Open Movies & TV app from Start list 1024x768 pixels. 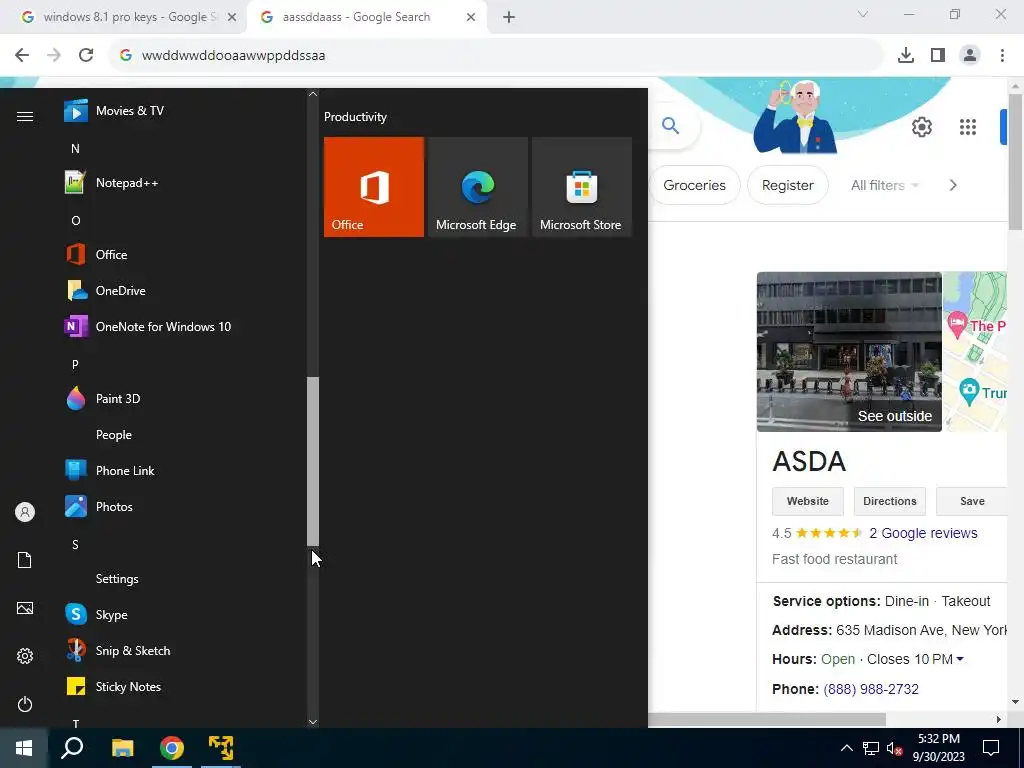pos(183,111)
